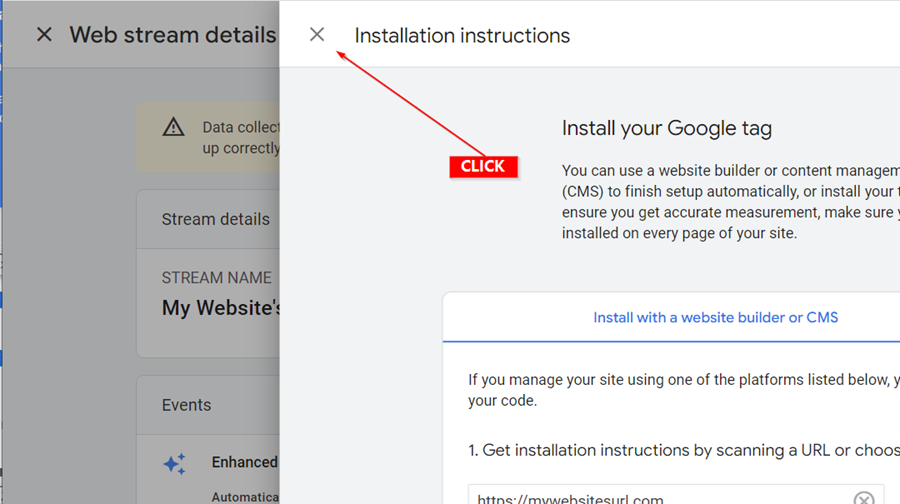The height and width of the screenshot is (504, 900).
Task: Select the My Website's stream name value
Action: coord(221,308)
